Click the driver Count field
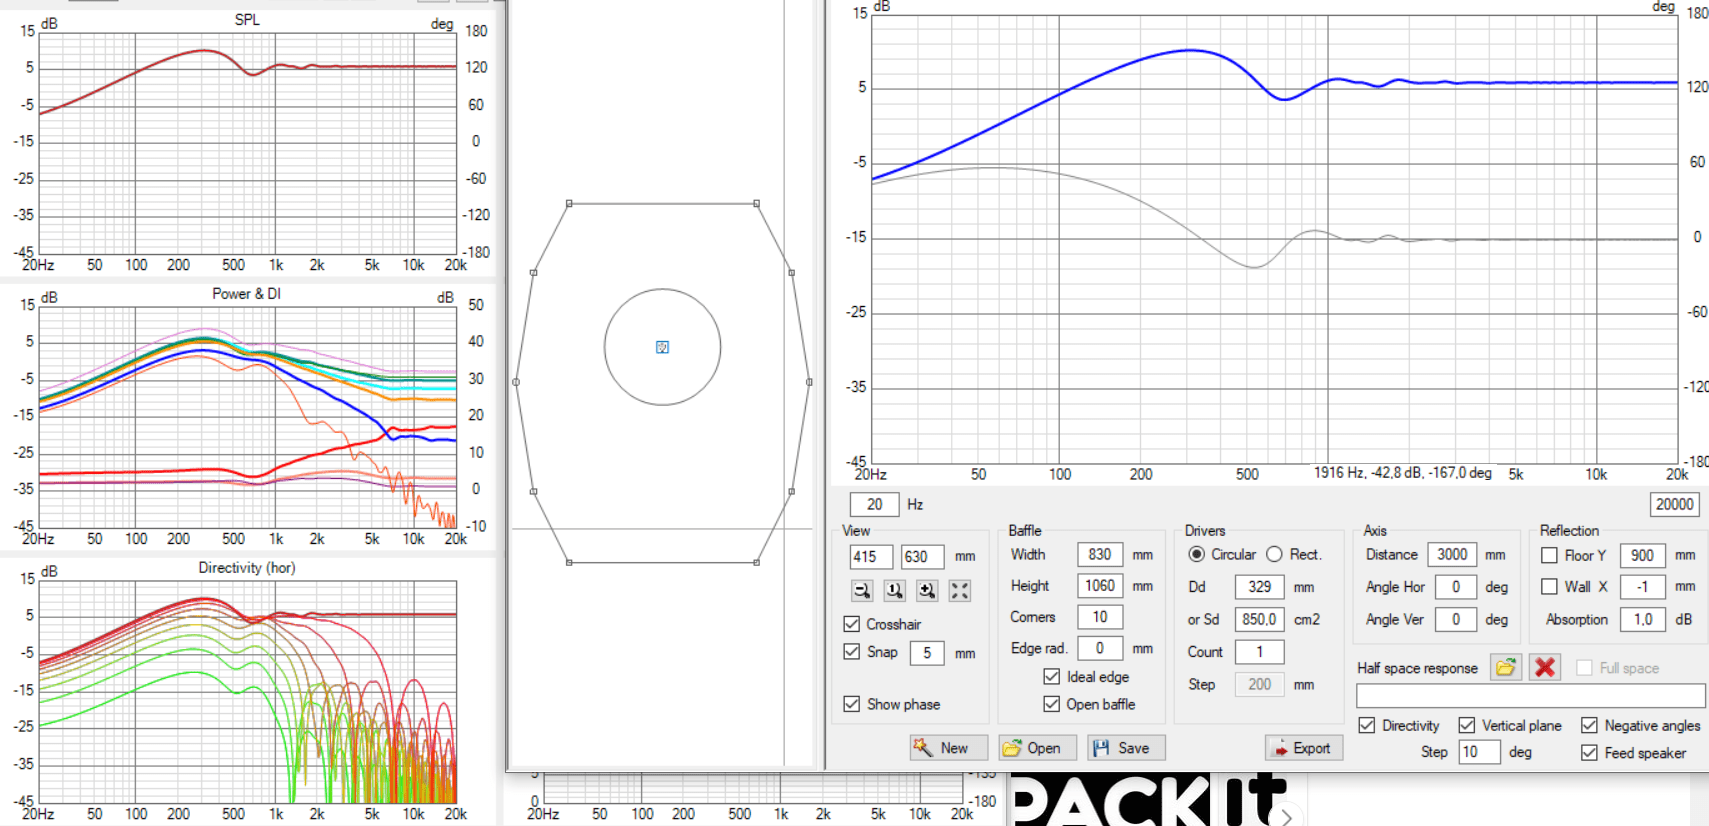1709x826 pixels. click(x=1260, y=652)
